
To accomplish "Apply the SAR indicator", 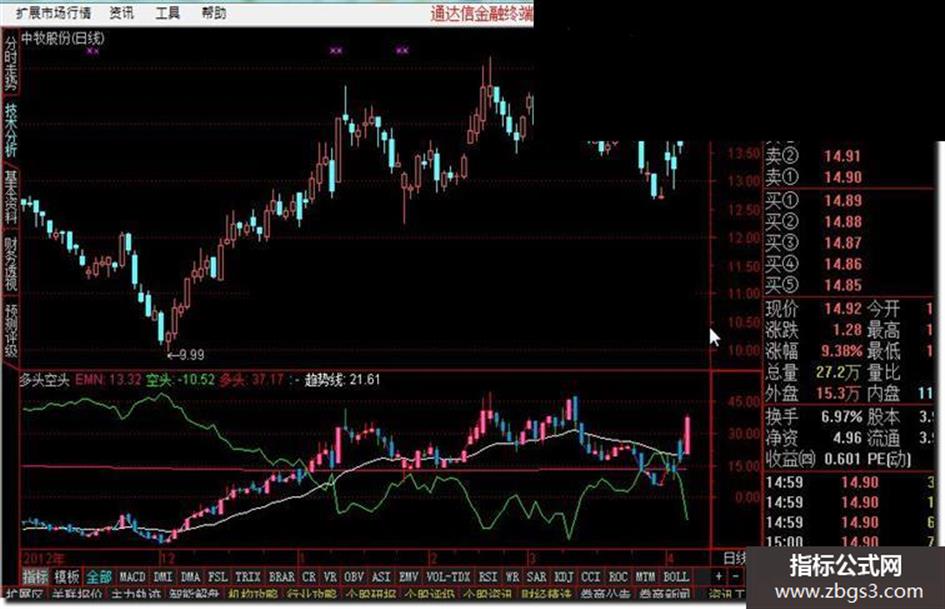I will pos(536,577).
